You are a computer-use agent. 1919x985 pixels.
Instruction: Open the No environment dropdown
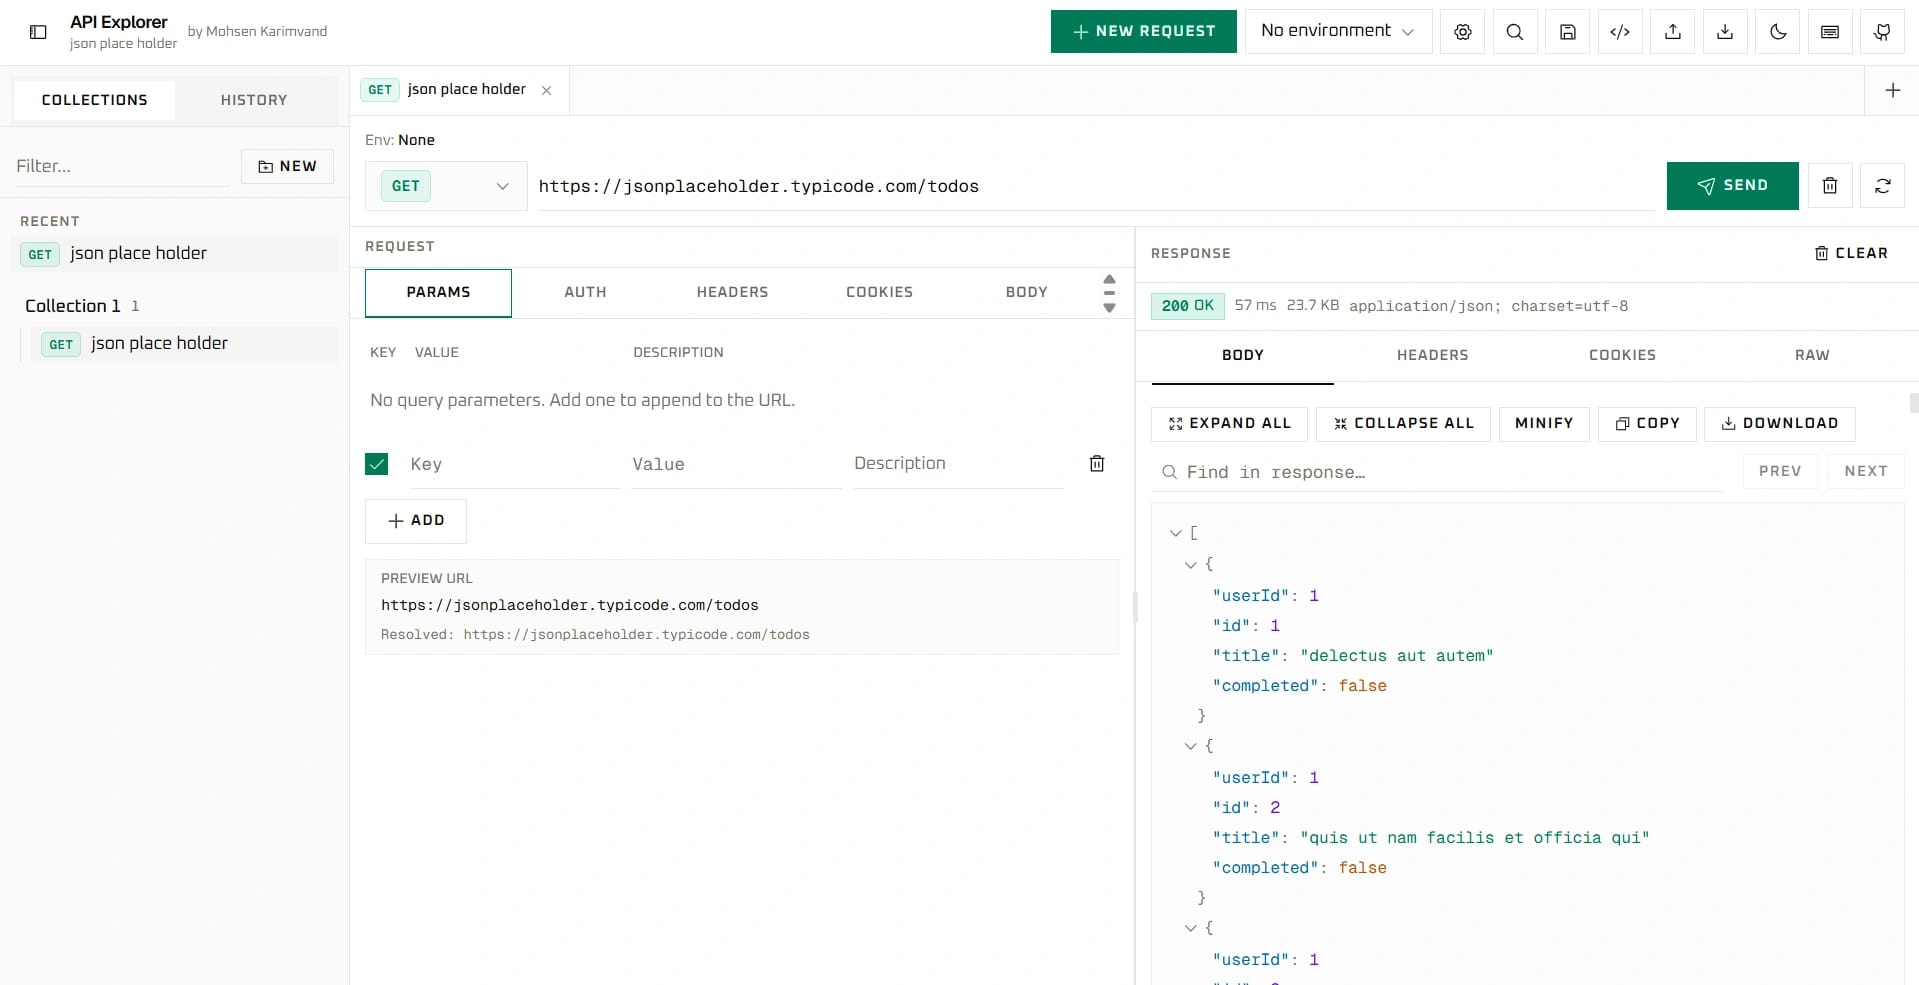coord(1338,32)
